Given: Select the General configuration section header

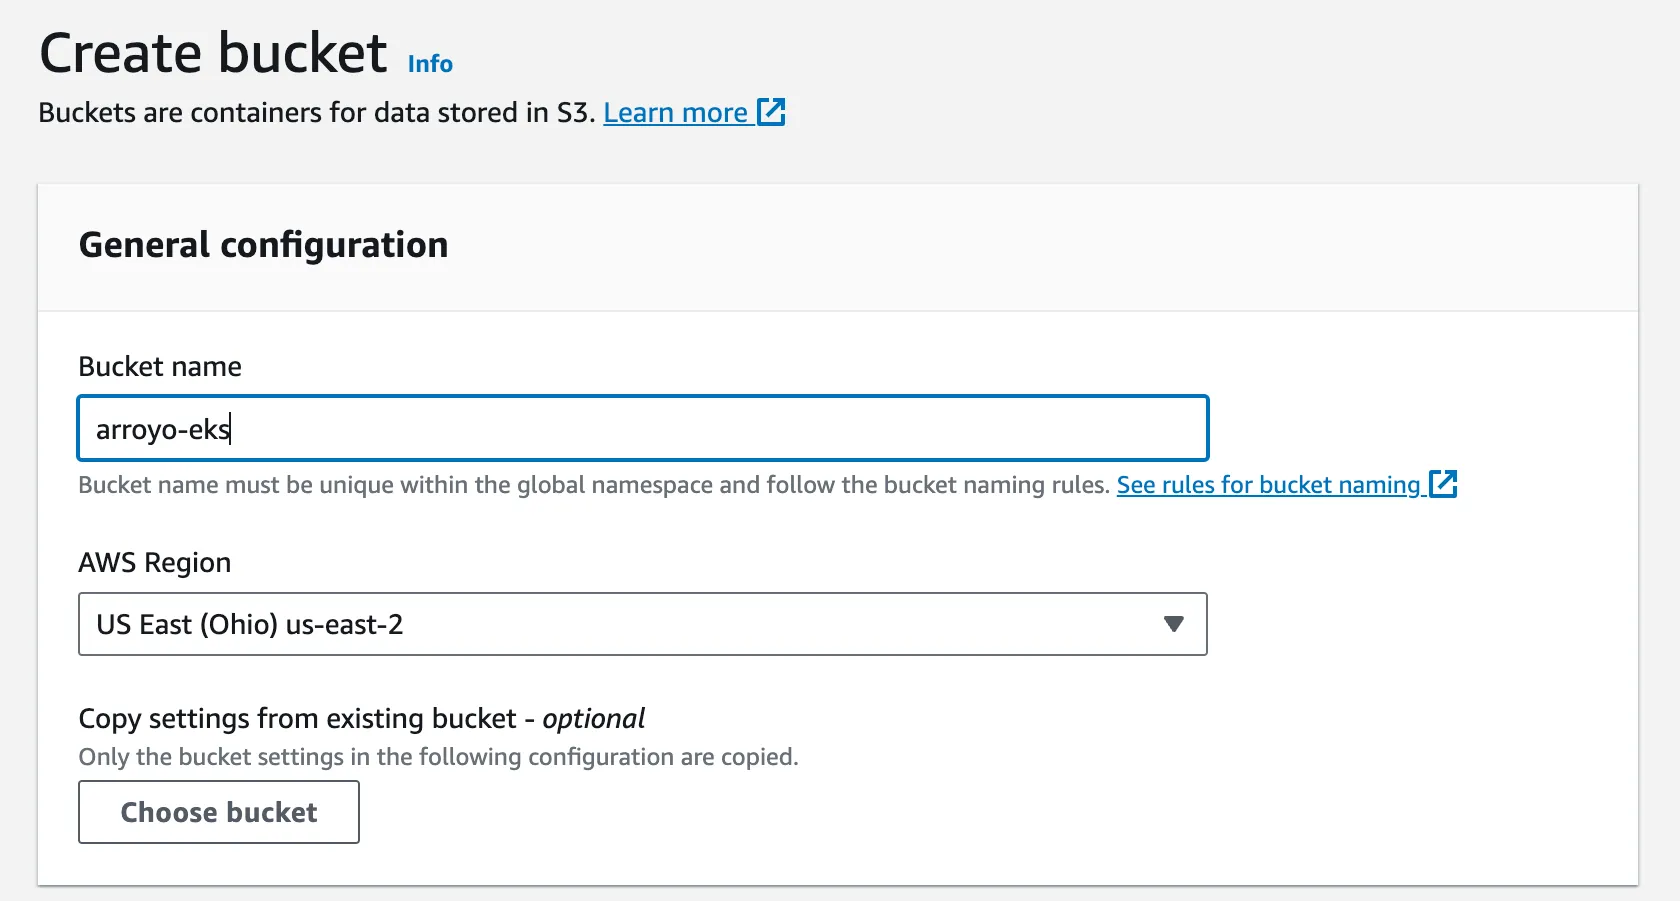Looking at the screenshot, I should tap(263, 245).
